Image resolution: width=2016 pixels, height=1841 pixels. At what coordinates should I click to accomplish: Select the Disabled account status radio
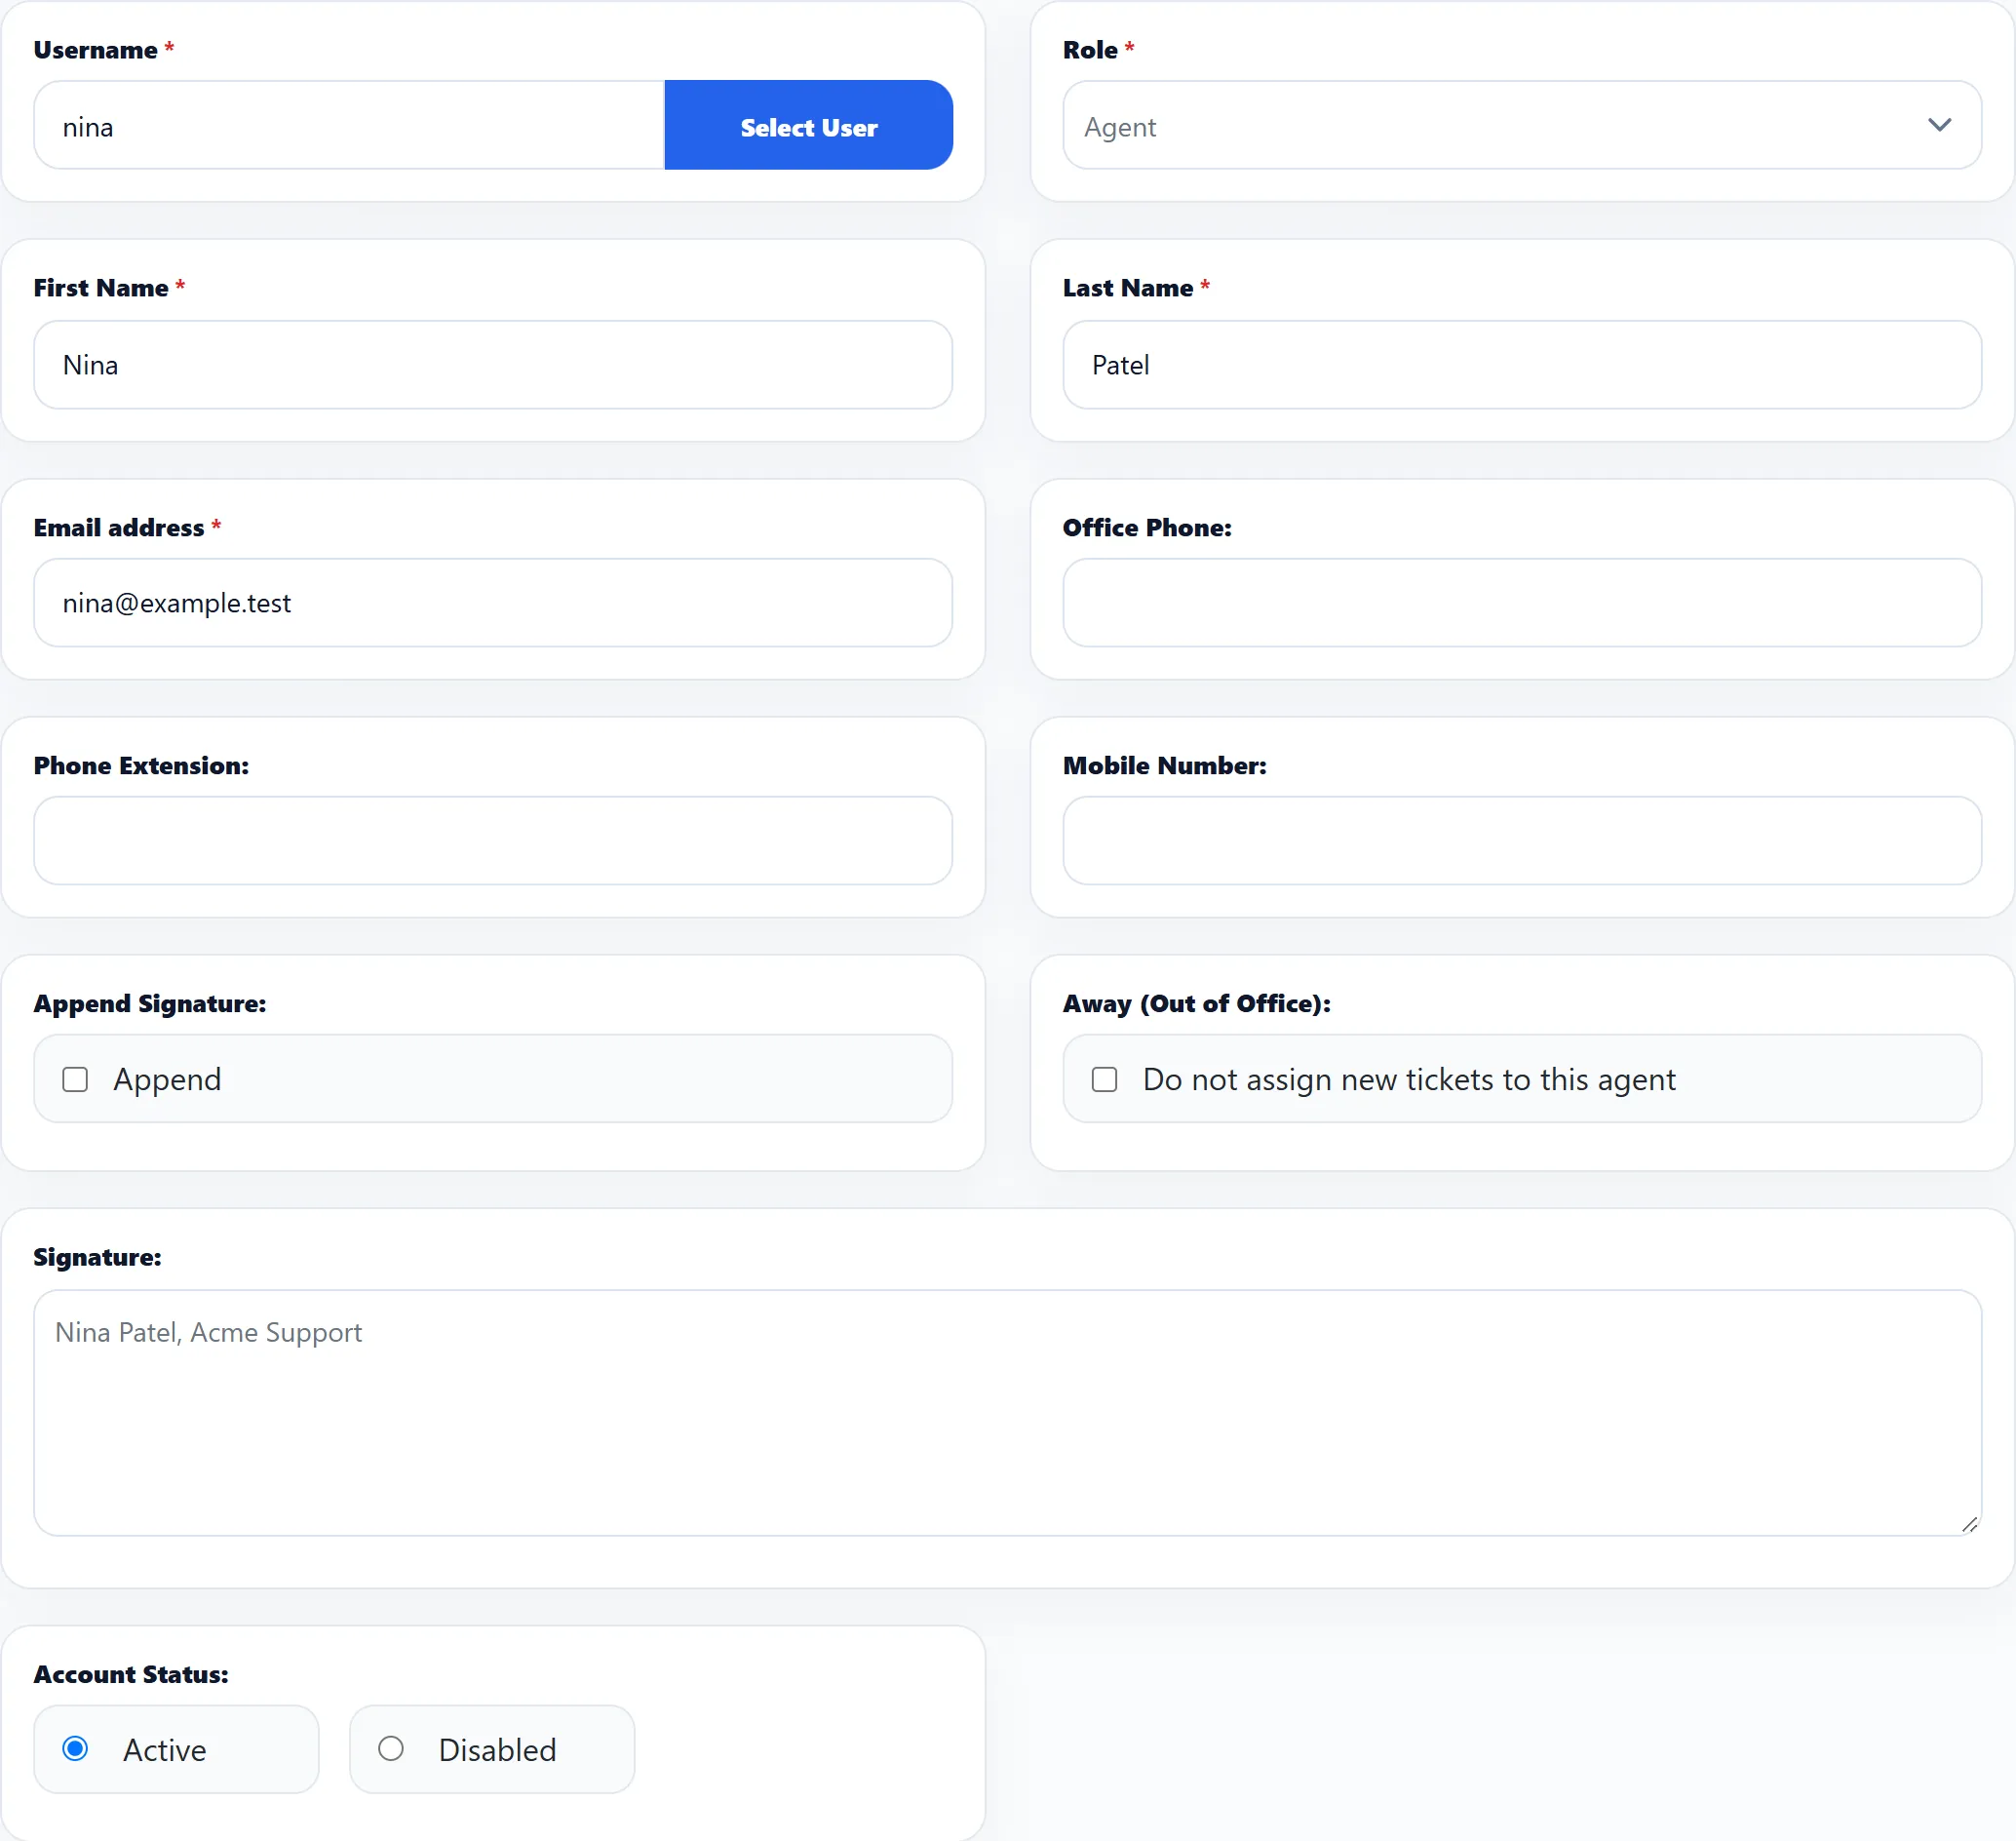391,1748
